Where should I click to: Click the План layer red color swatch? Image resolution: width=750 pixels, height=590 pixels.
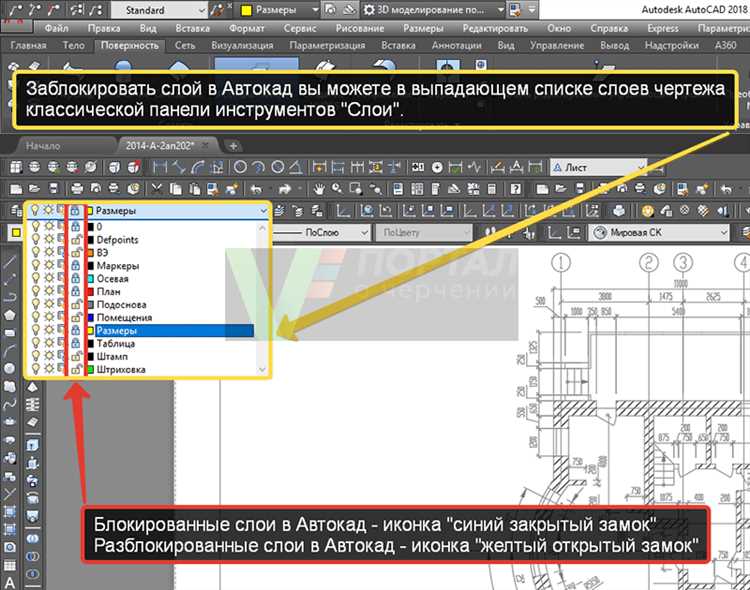[x=90, y=291]
